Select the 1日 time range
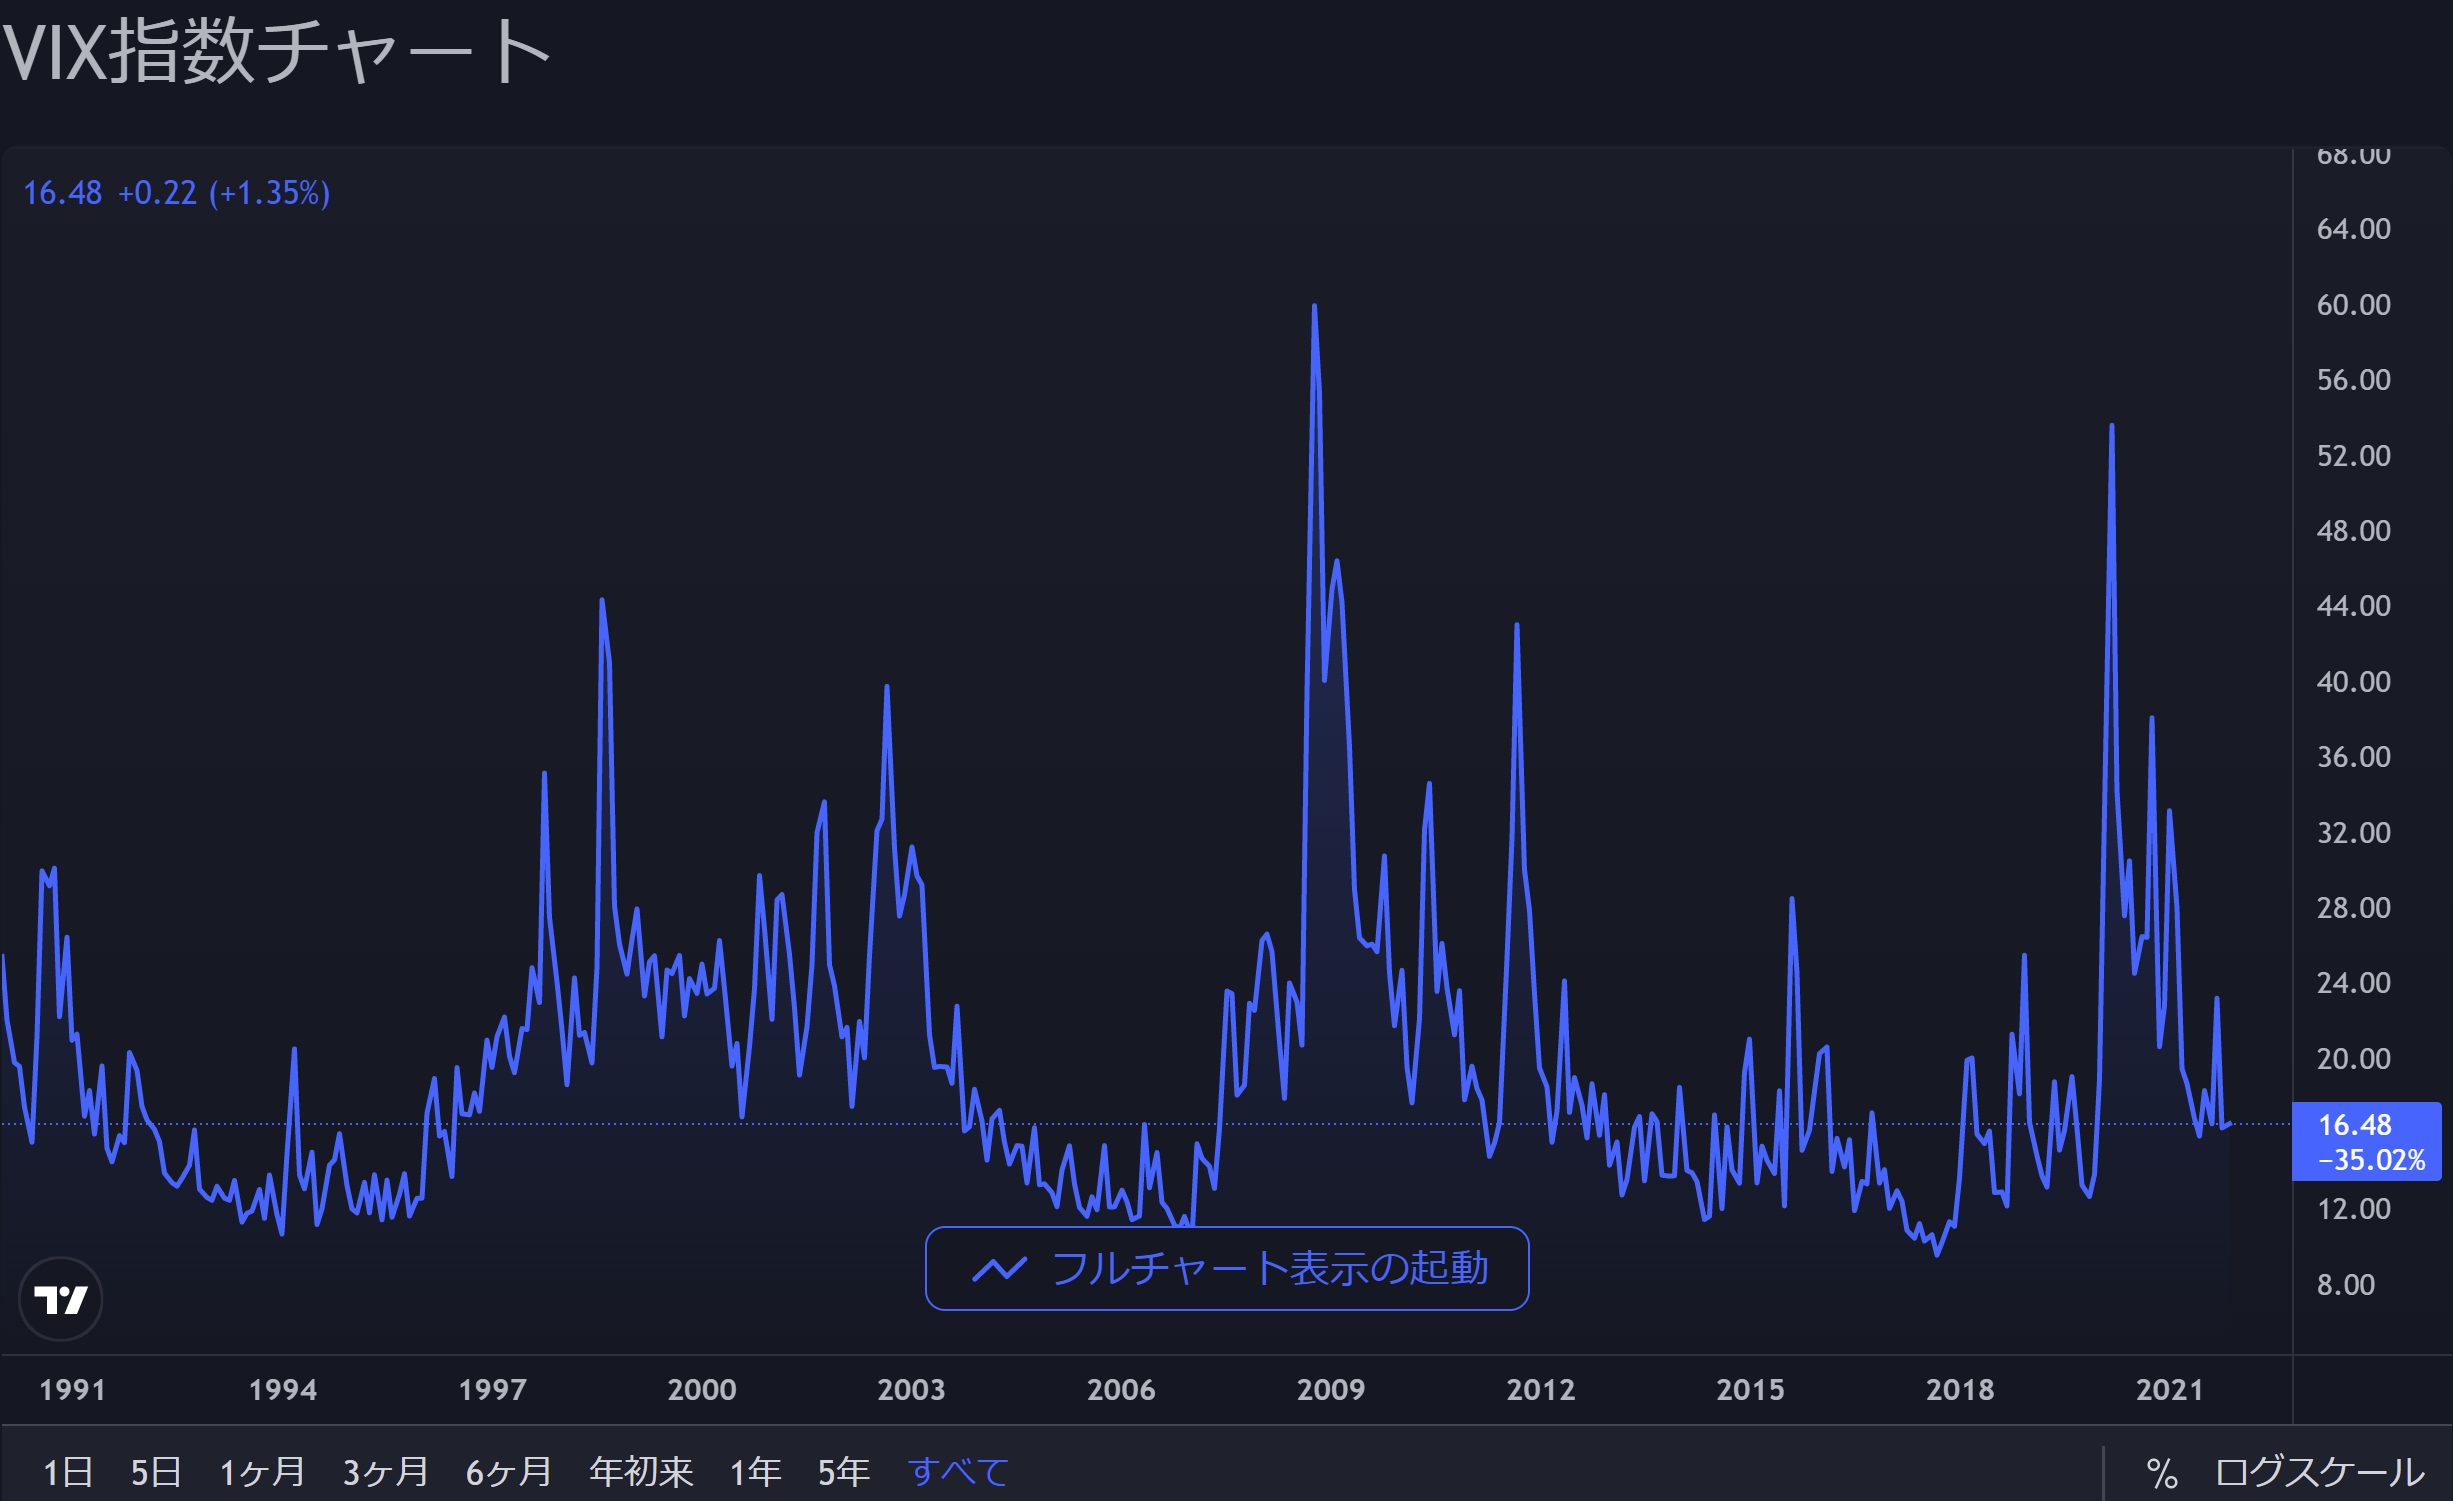 68,1472
